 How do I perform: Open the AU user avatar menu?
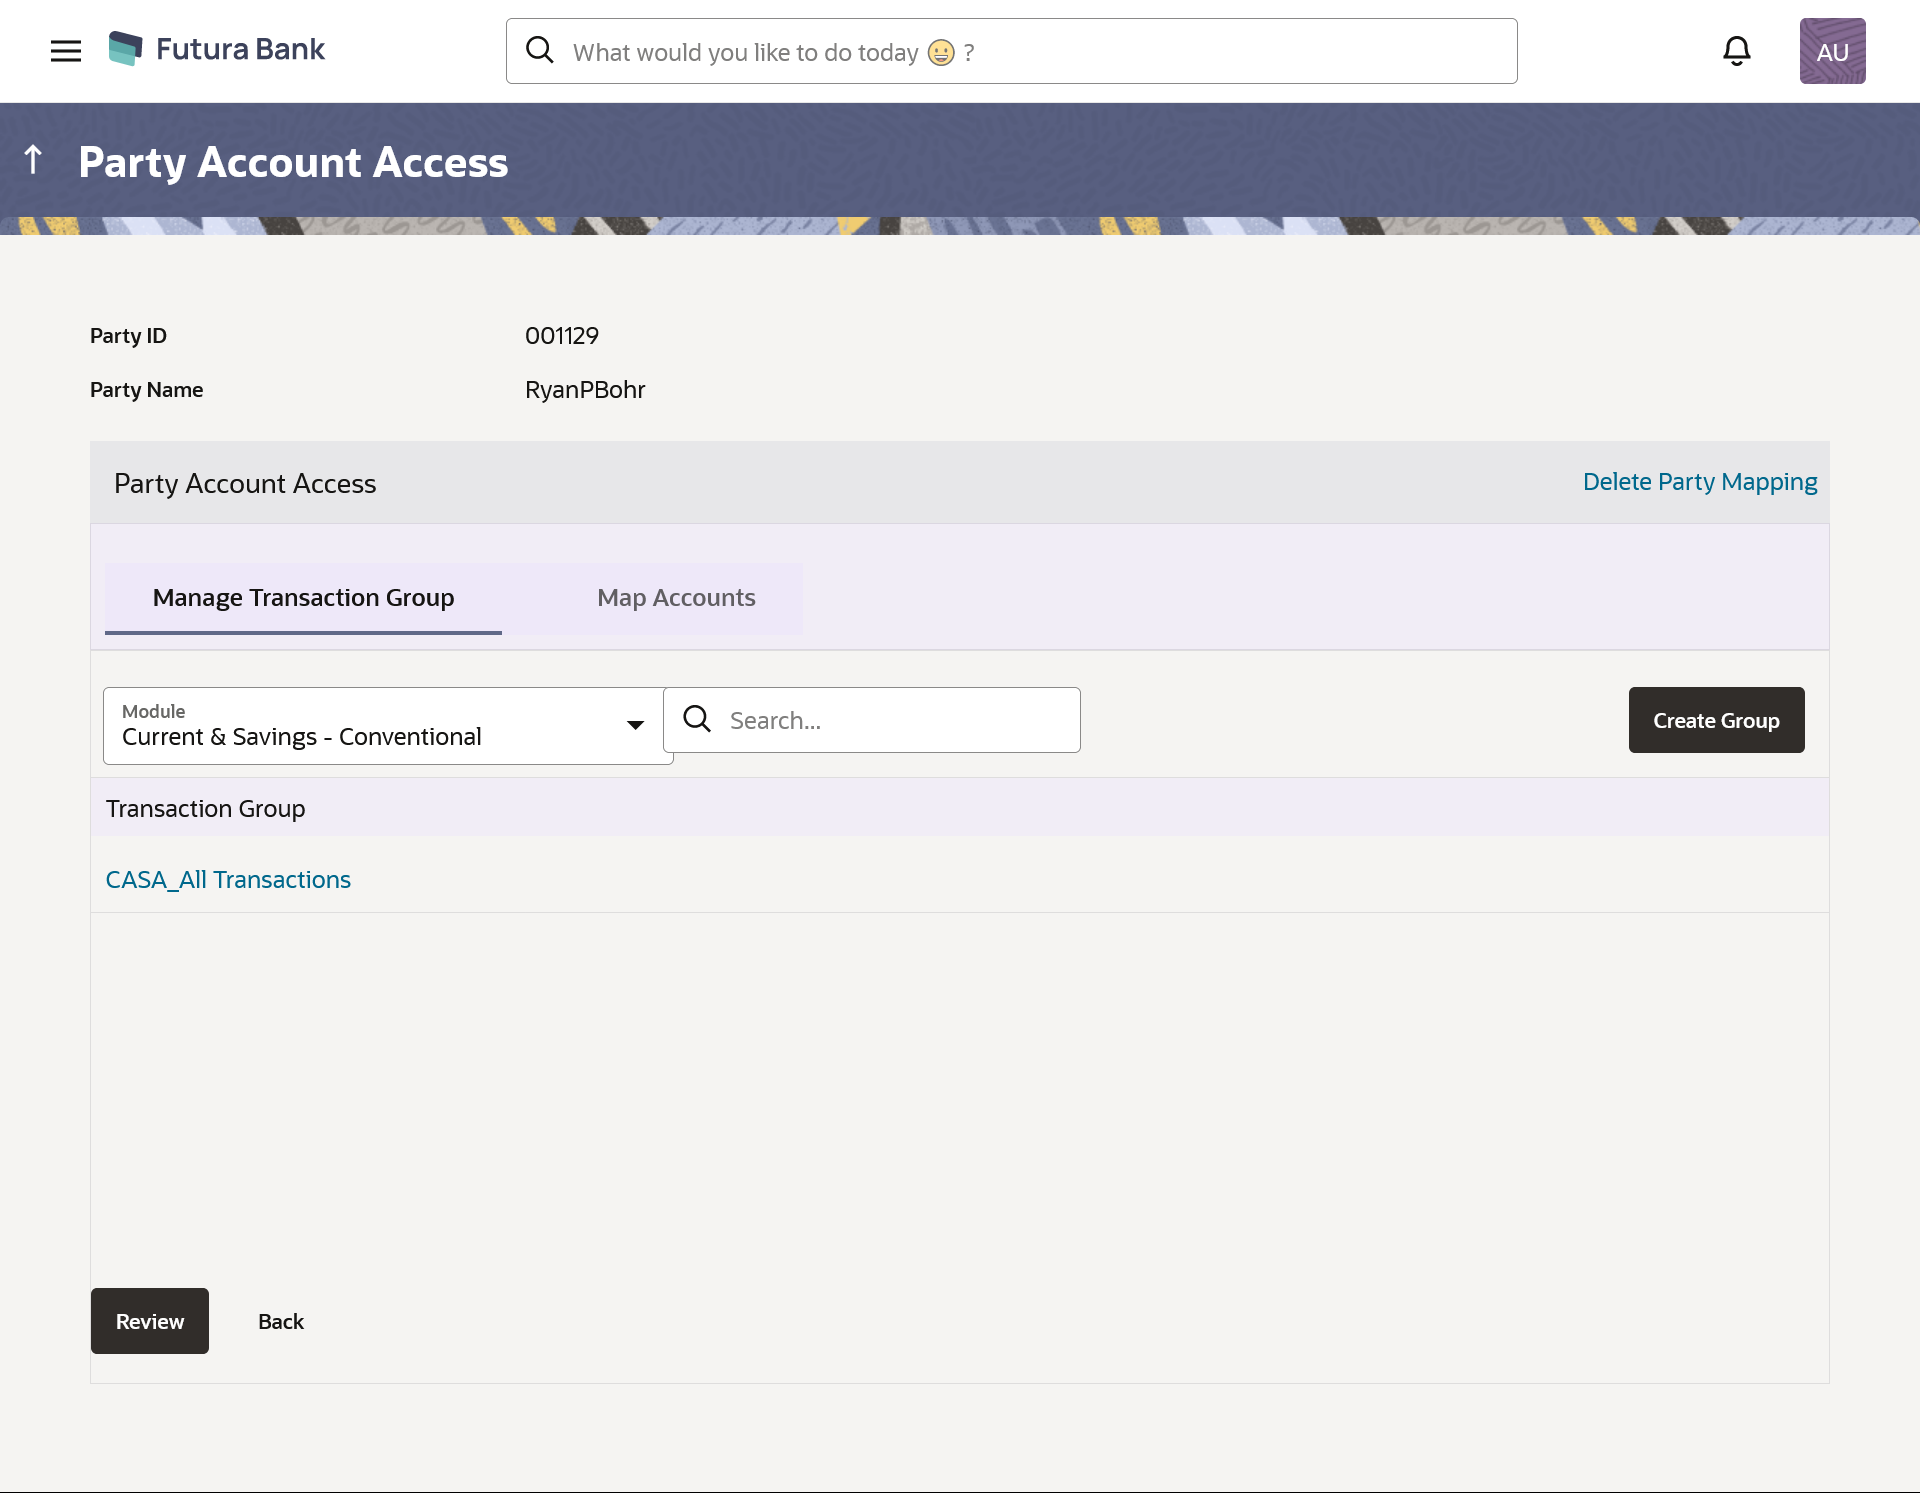coord(1832,51)
